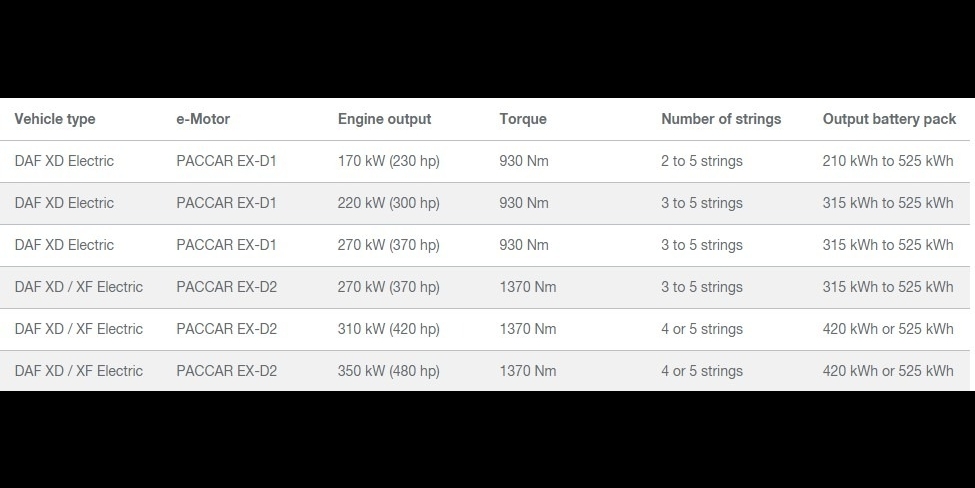975x488 pixels.
Task: Select the e-Motor column header
Action: tap(203, 119)
